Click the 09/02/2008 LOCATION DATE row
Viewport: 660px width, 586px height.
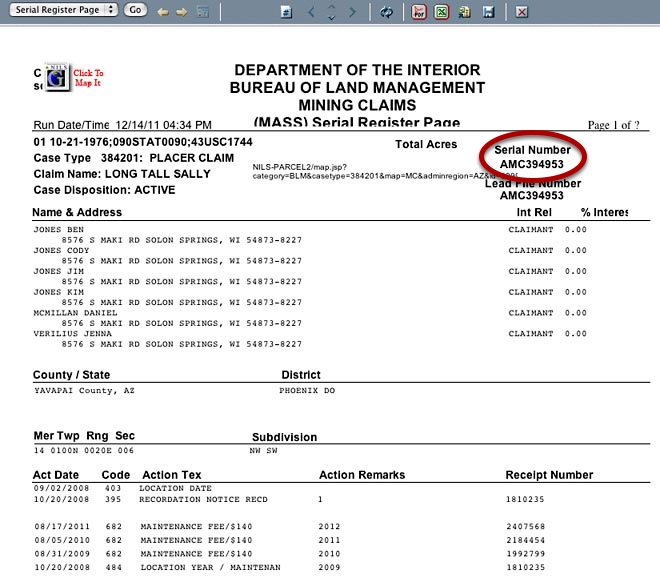coord(122,488)
